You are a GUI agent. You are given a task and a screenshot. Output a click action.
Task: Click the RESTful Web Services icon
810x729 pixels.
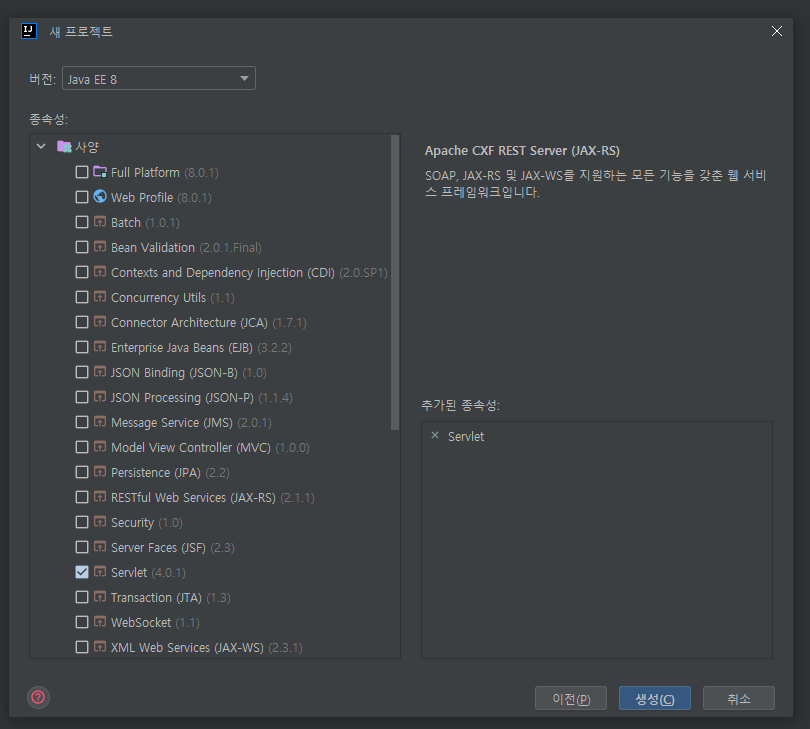[100, 497]
